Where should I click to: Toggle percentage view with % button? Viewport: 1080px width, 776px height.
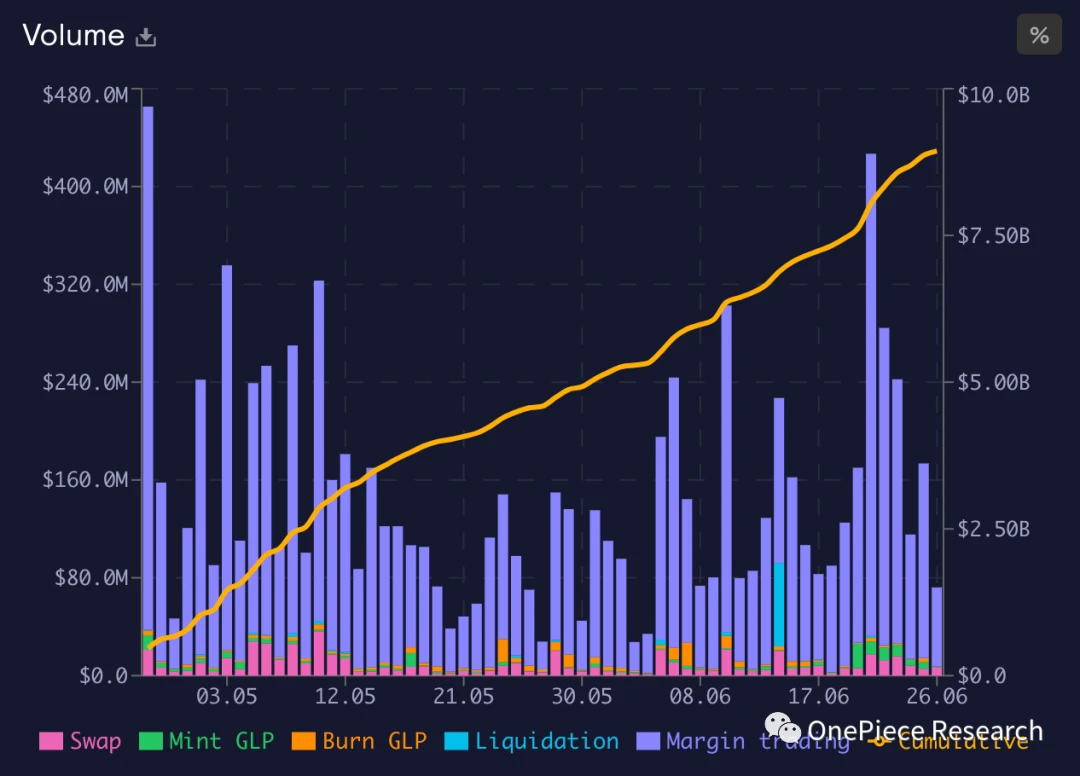click(1039, 34)
